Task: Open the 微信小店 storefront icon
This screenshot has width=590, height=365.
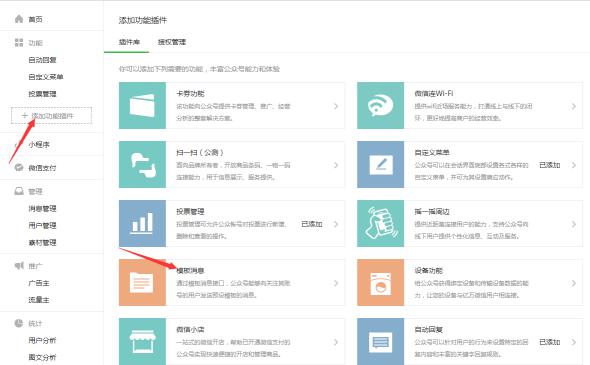Action: [142, 341]
